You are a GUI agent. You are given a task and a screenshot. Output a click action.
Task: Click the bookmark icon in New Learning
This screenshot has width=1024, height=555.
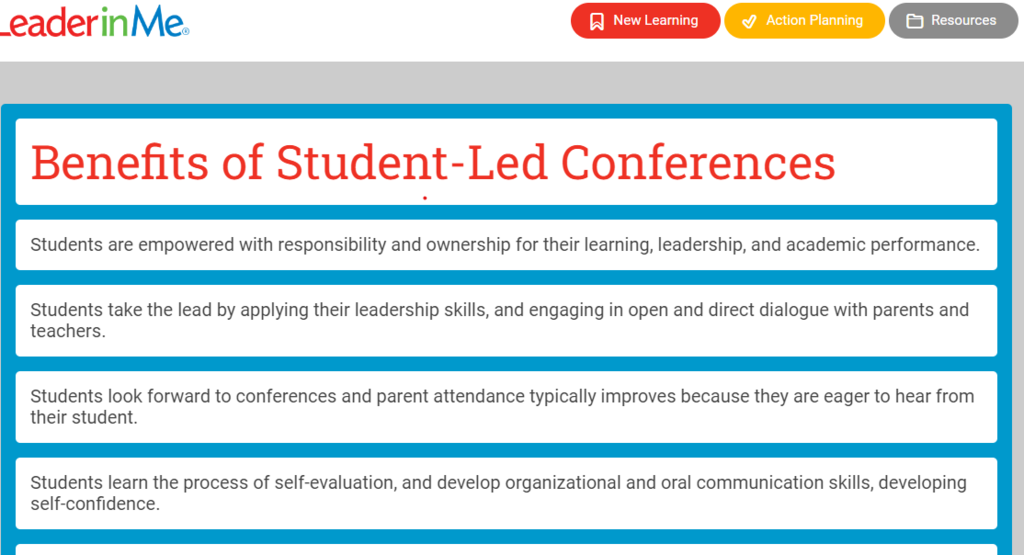[x=596, y=22]
